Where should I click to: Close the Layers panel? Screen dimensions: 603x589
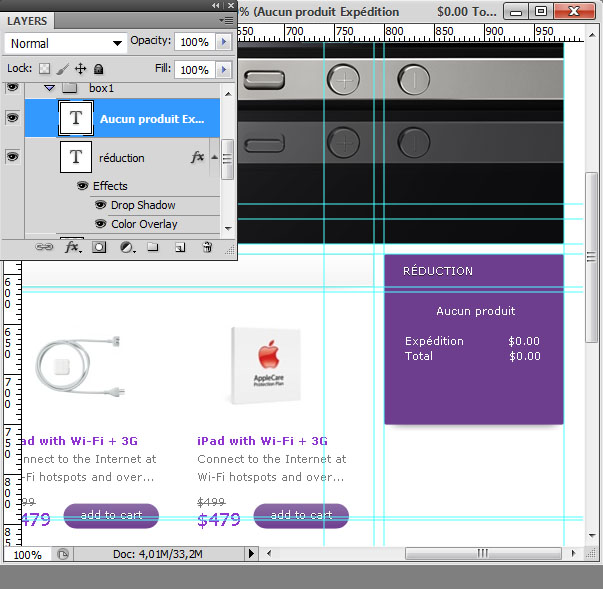click(231, 5)
